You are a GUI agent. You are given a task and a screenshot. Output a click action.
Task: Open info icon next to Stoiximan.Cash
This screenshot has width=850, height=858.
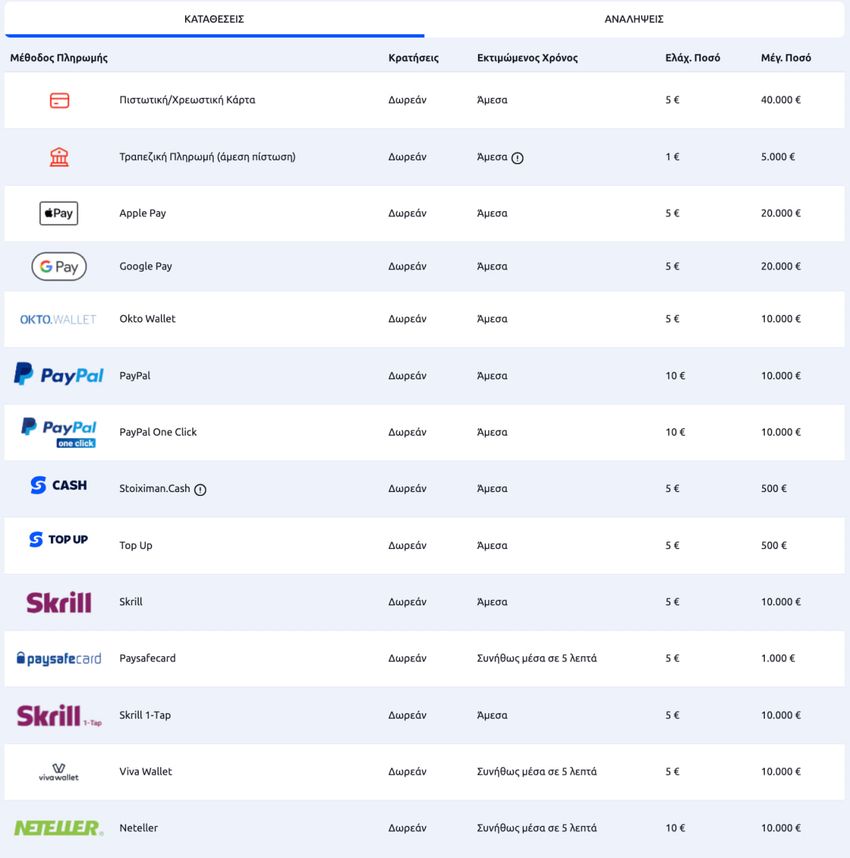point(200,490)
